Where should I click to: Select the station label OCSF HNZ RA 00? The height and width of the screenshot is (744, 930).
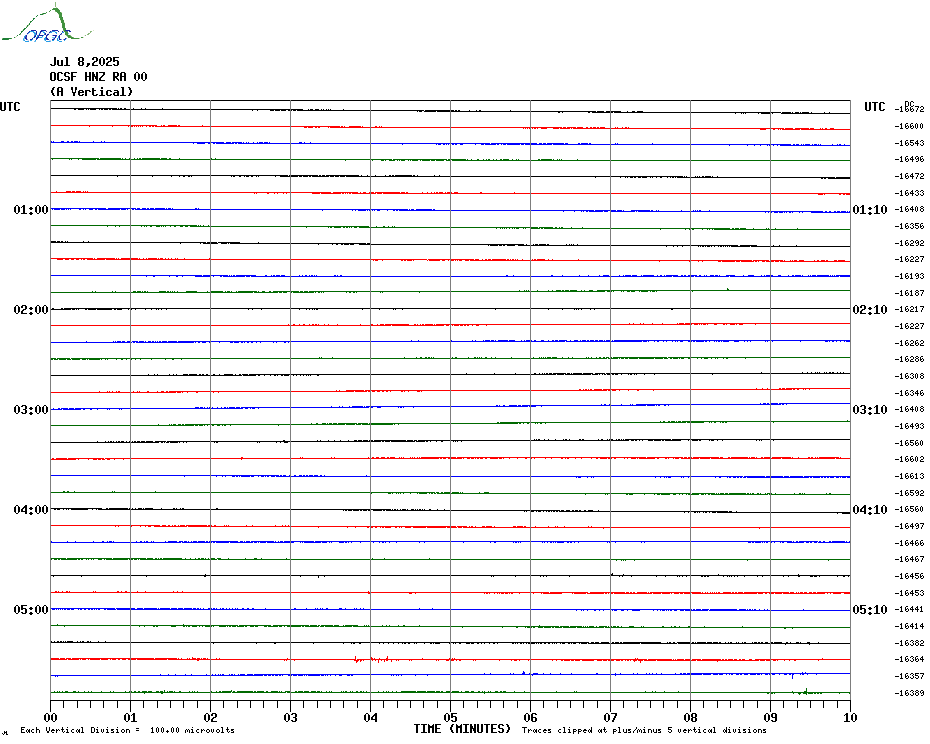click(98, 77)
